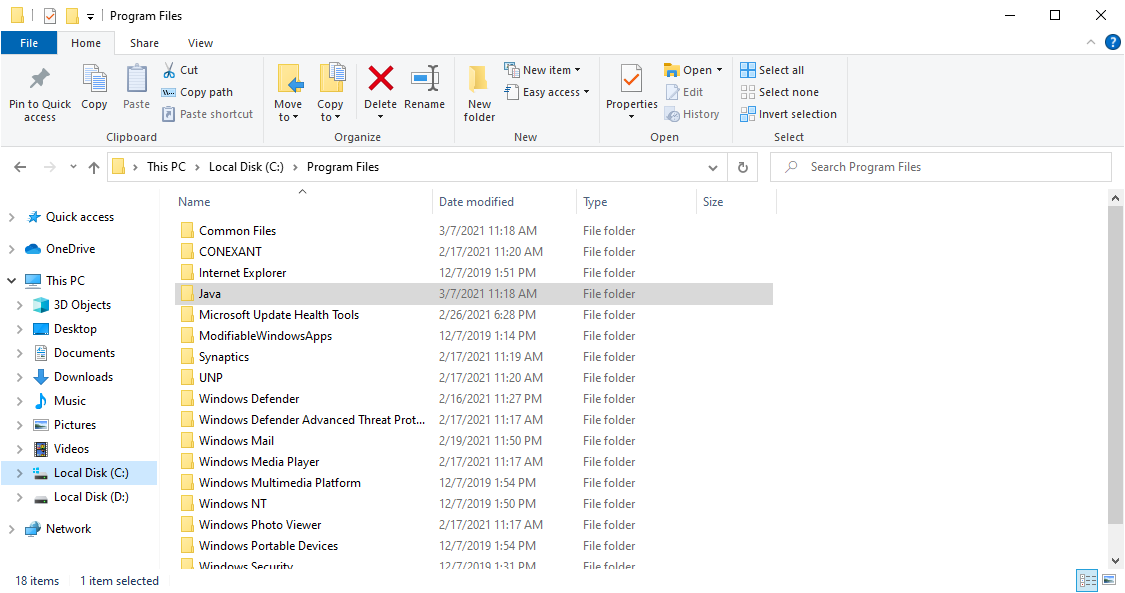Image resolution: width=1125 pixels, height=593 pixels.
Task: Open the File menu
Action: tap(29, 42)
